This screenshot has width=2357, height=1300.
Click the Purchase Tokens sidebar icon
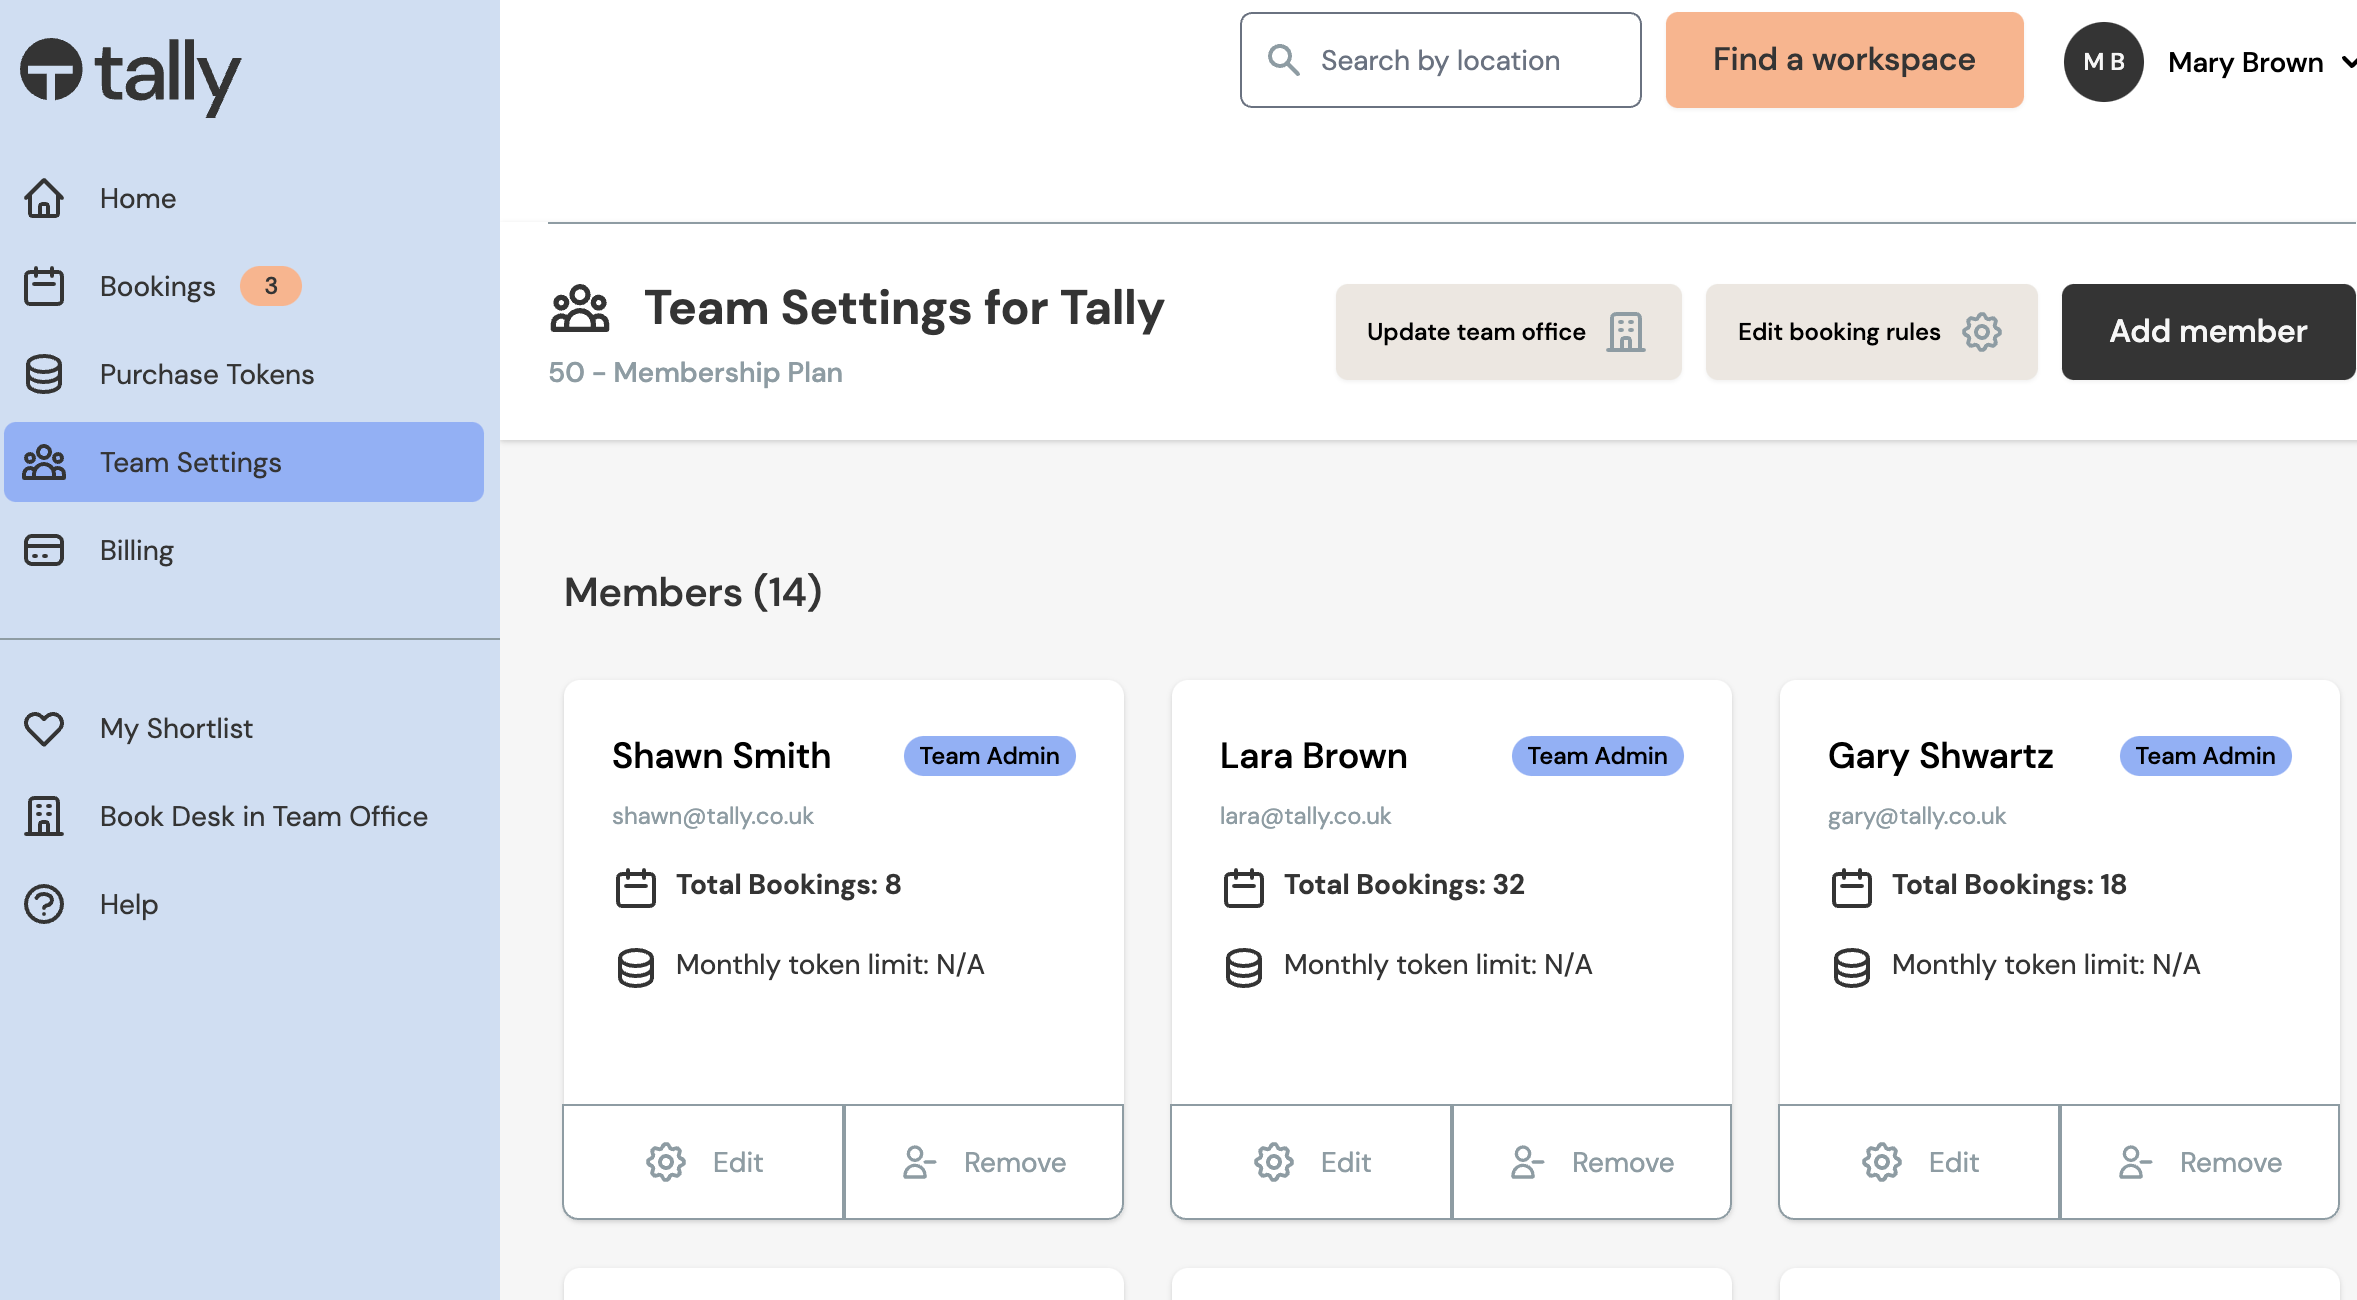(x=43, y=373)
